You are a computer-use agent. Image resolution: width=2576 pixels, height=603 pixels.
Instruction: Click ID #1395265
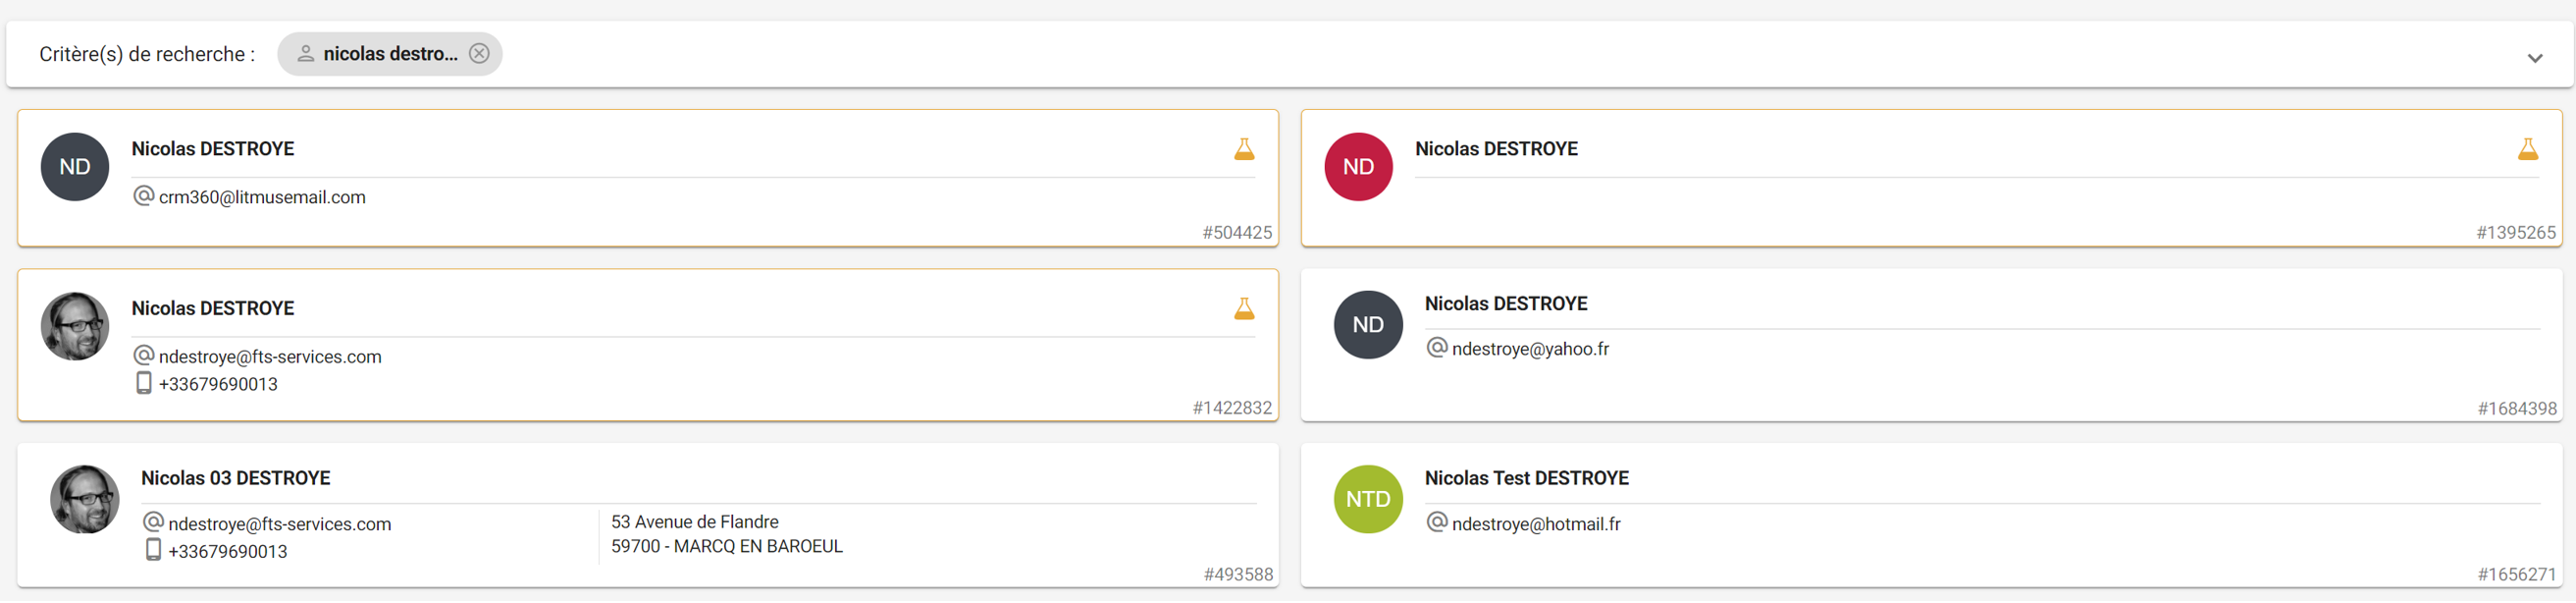point(2515,233)
